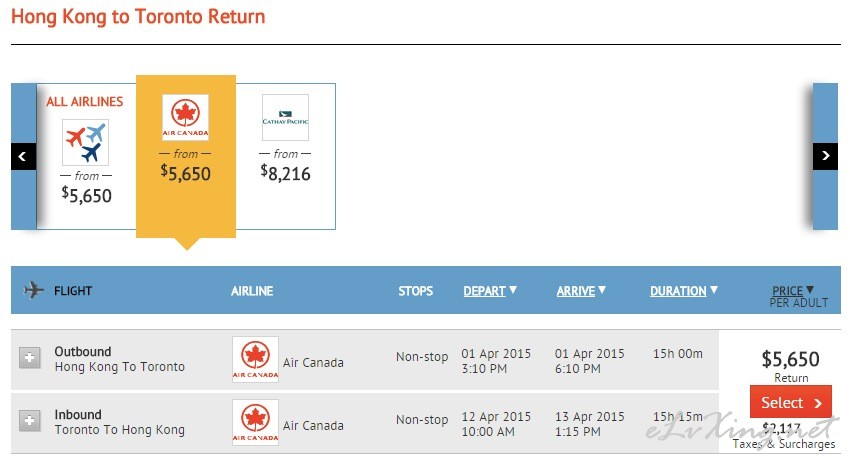Image resolution: width=850 pixels, height=463 pixels.
Task: Choose the Air Canada logo tile
Action: click(x=185, y=118)
